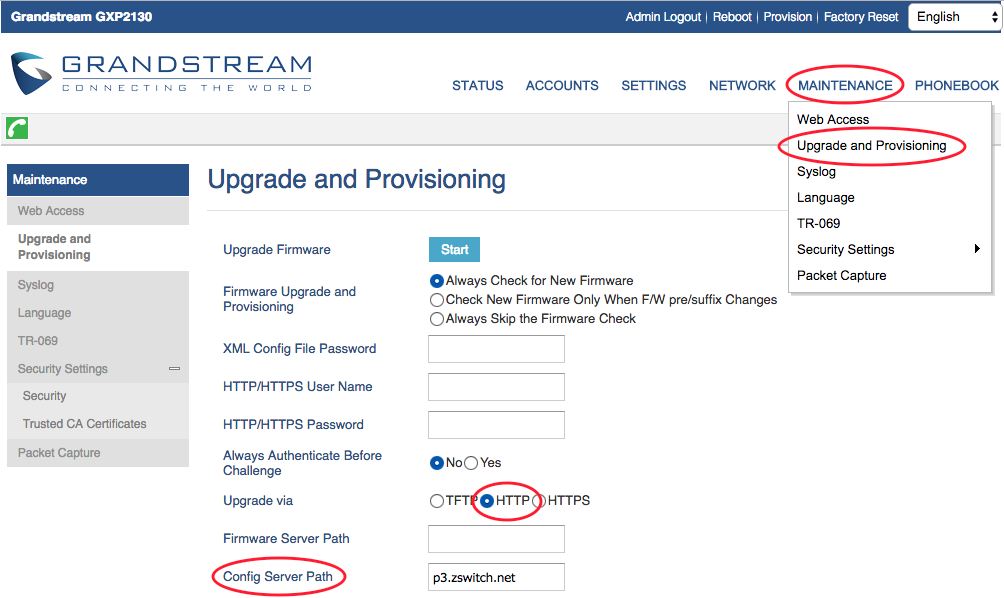The image size is (1004, 598).
Task: Open Trusted CA Certificates in the sidebar
Action: 98,424
